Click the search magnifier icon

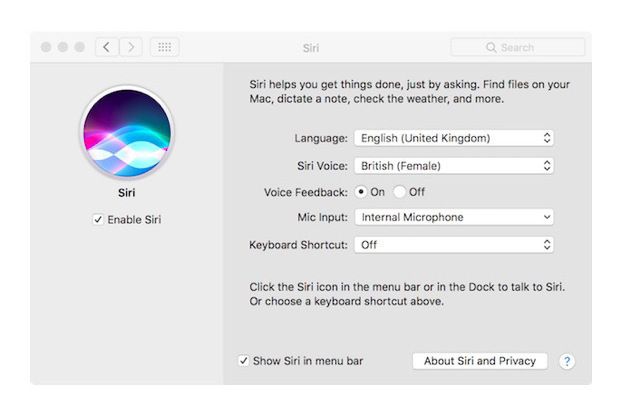coord(491,47)
